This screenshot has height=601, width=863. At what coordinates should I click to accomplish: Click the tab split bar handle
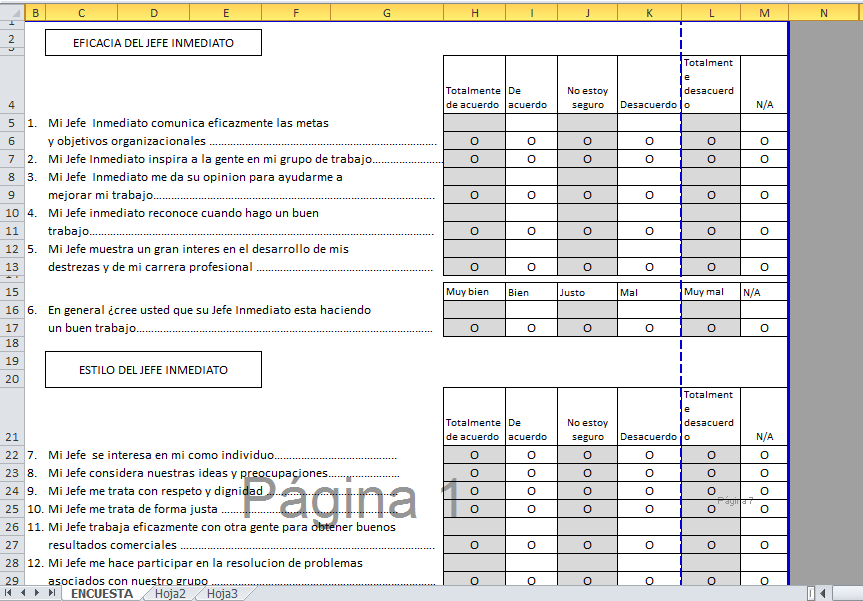point(811,593)
